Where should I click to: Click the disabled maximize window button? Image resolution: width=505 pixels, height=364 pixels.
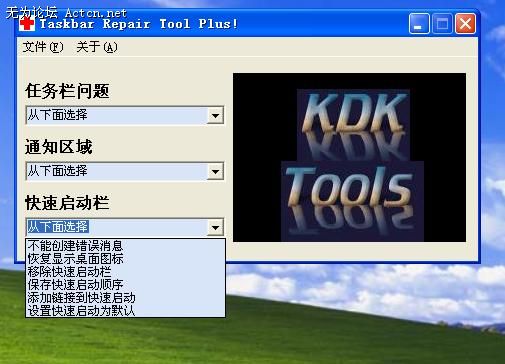(442, 24)
